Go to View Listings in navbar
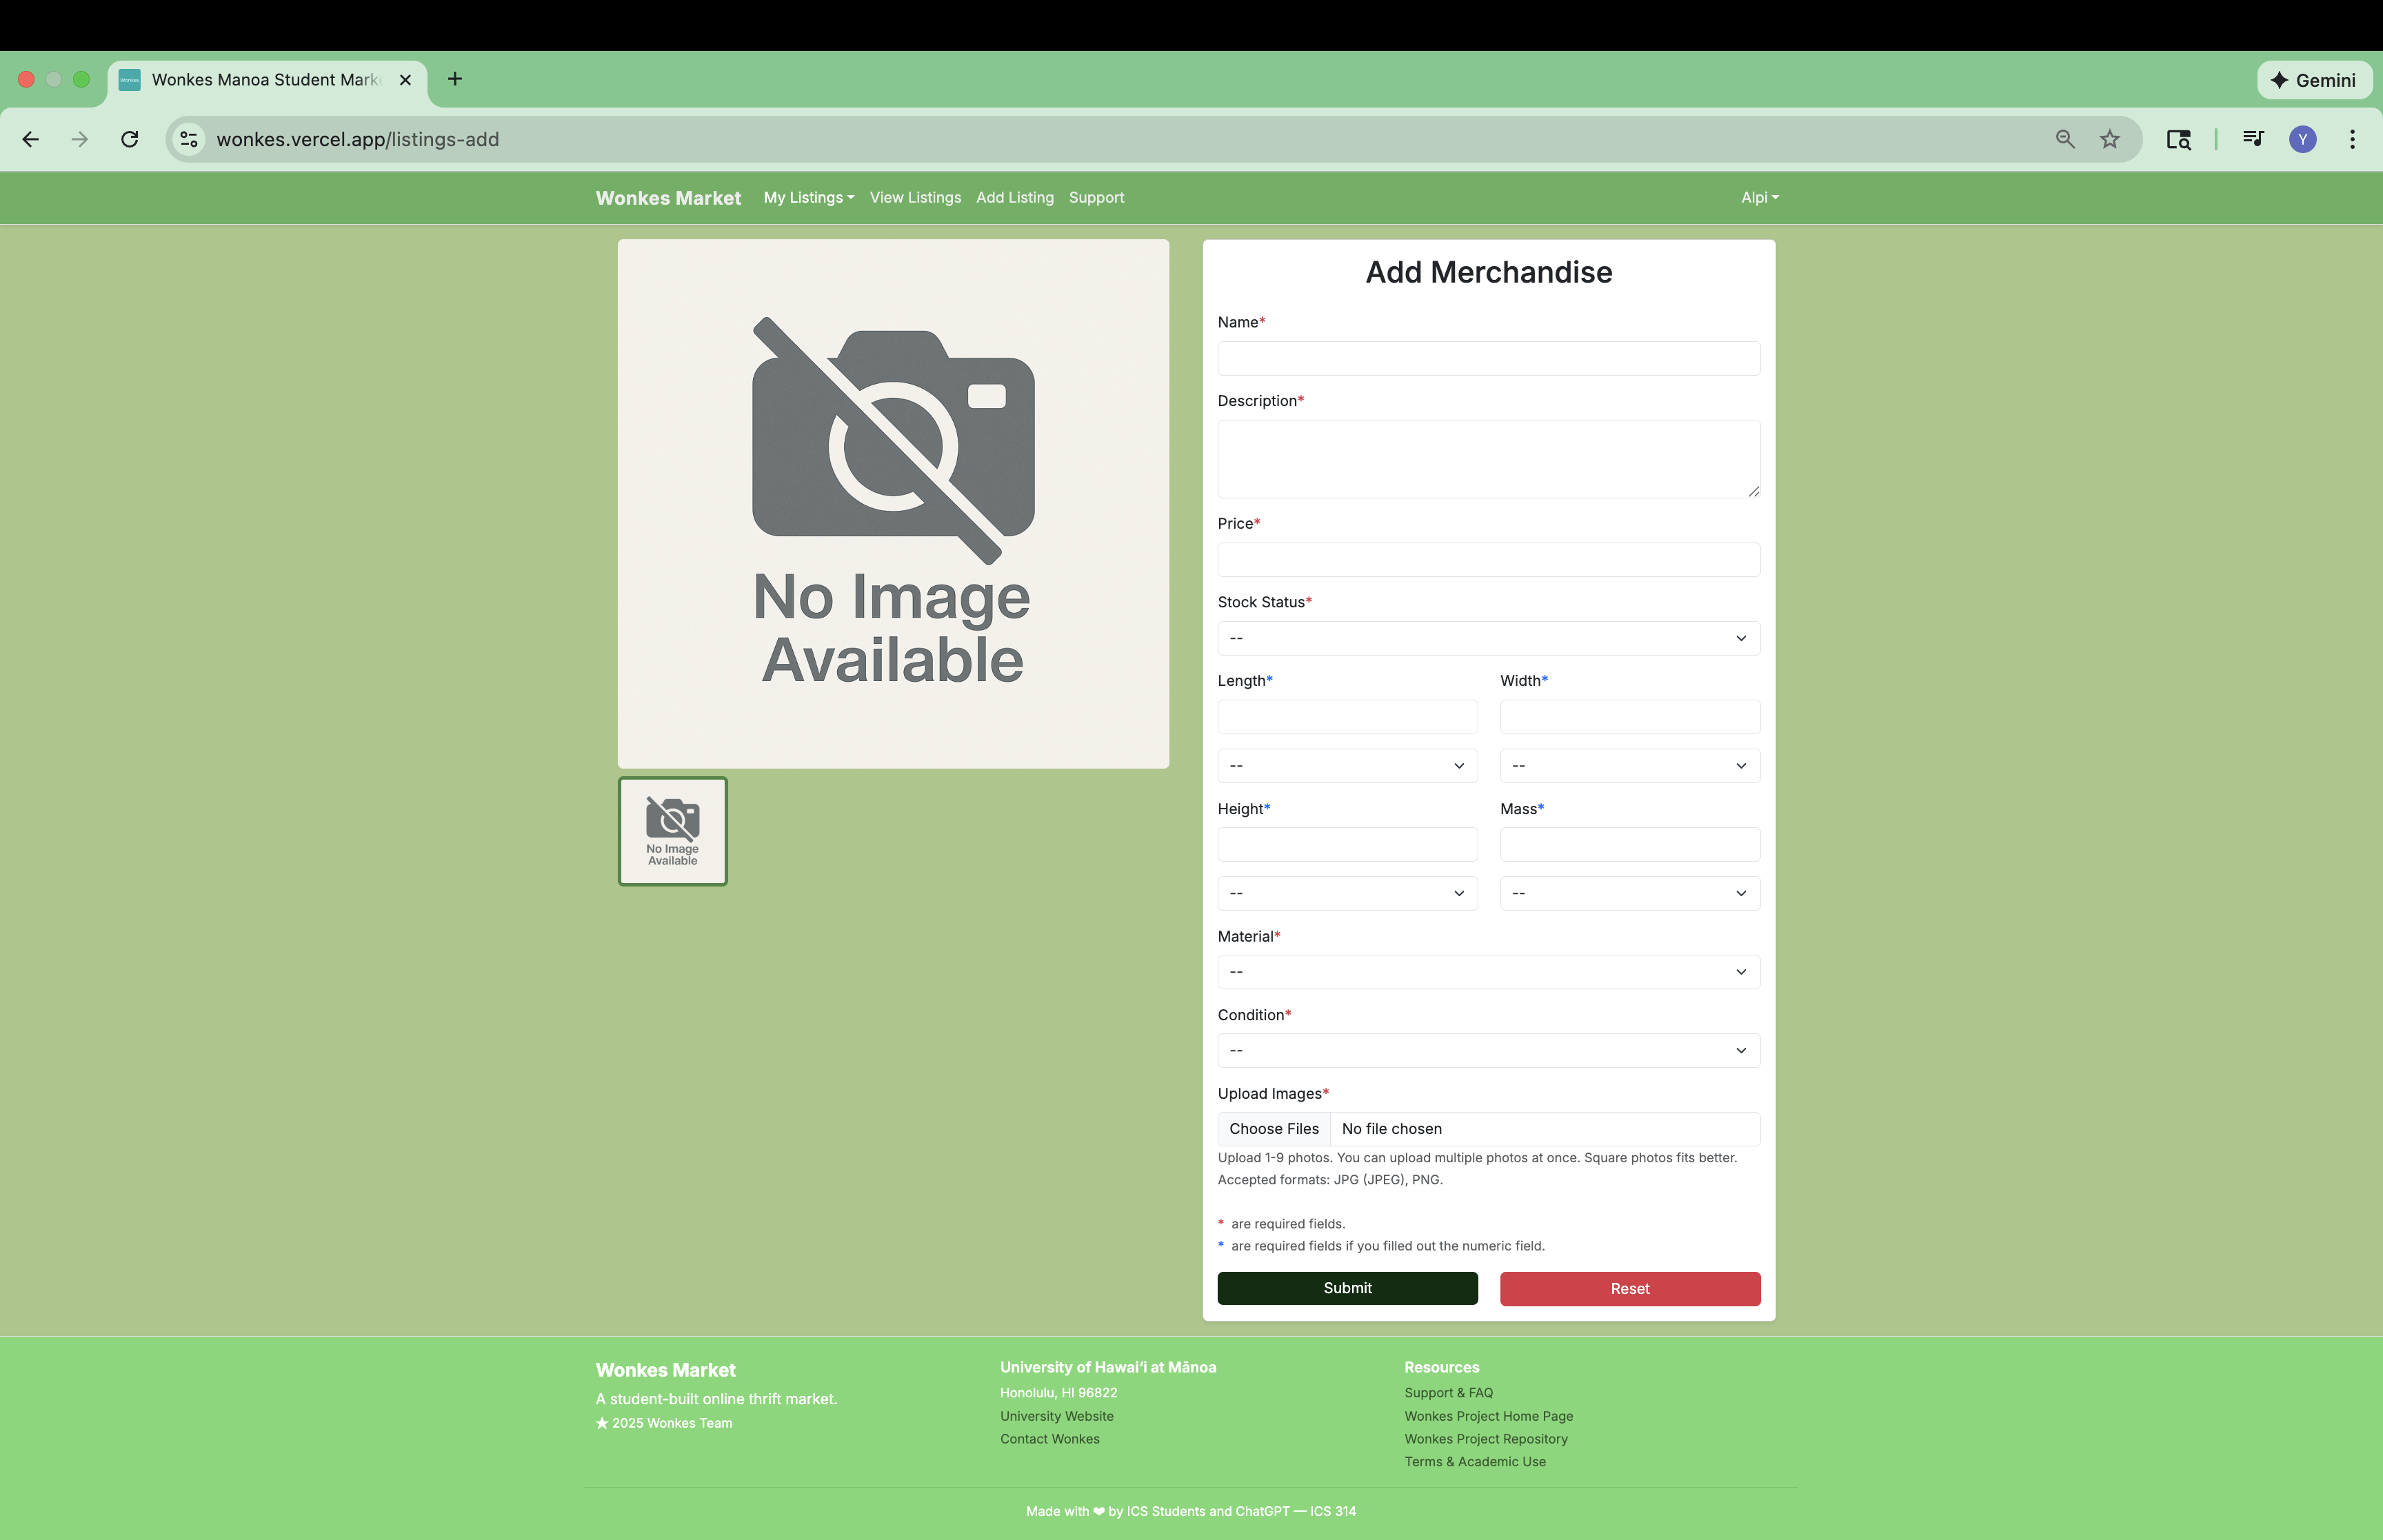The image size is (2383, 1540). tap(915, 197)
